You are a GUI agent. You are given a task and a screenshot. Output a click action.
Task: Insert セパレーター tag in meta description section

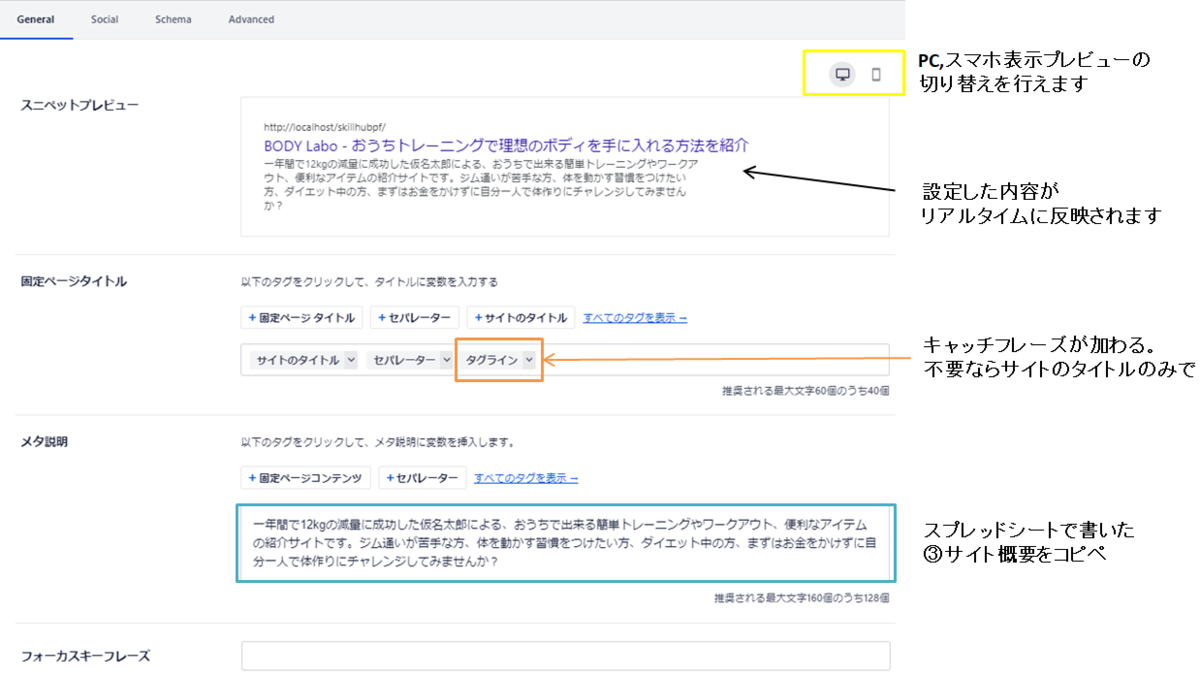[422, 478]
